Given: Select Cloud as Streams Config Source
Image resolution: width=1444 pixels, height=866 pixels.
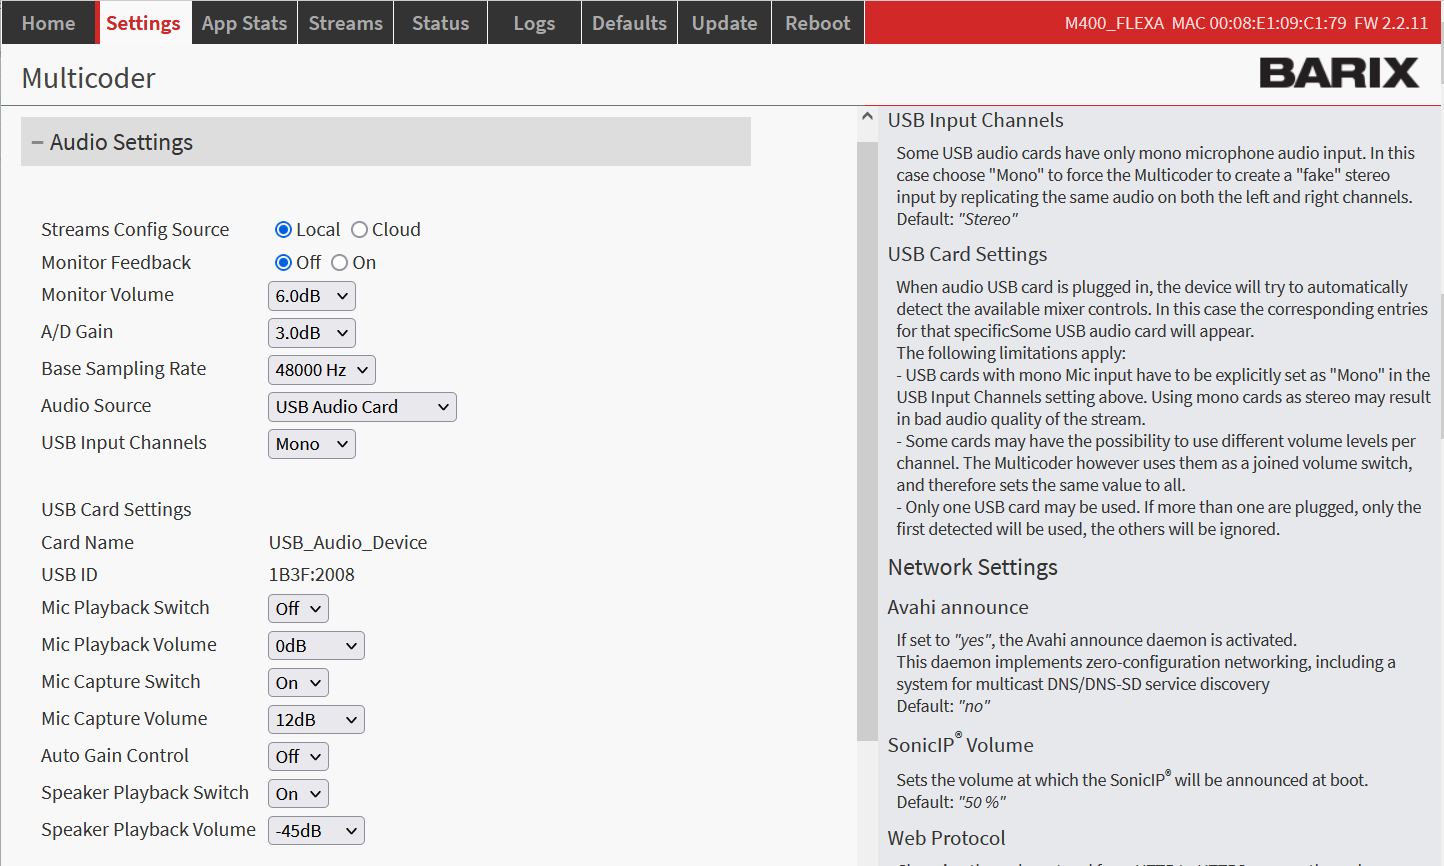Looking at the screenshot, I should click(x=360, y=230).
